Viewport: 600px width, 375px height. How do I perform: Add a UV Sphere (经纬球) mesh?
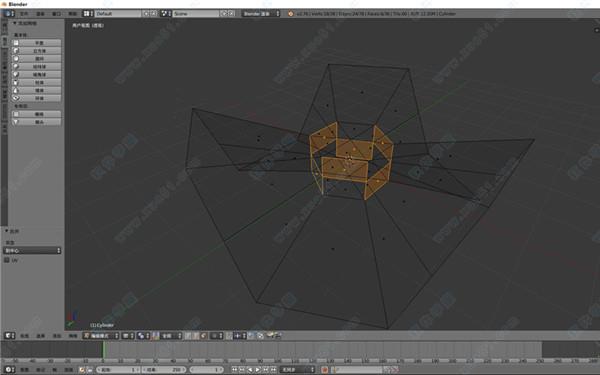click(x=36, y=67)
